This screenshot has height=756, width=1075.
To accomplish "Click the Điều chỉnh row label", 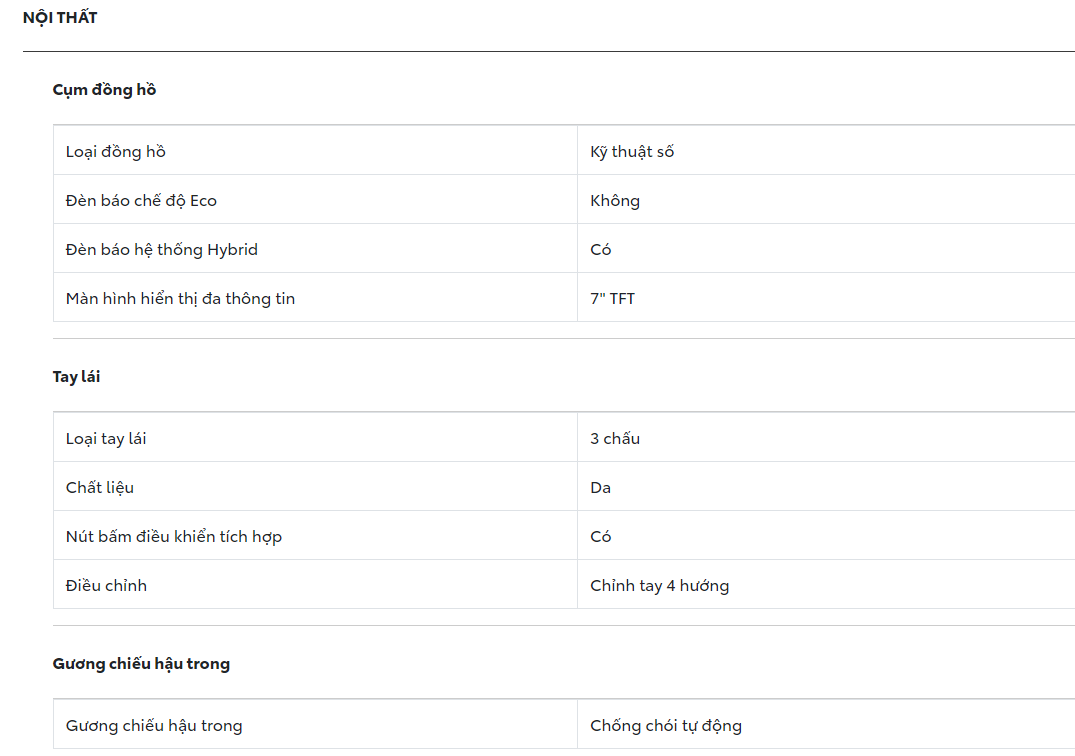I will click(106, 586).
